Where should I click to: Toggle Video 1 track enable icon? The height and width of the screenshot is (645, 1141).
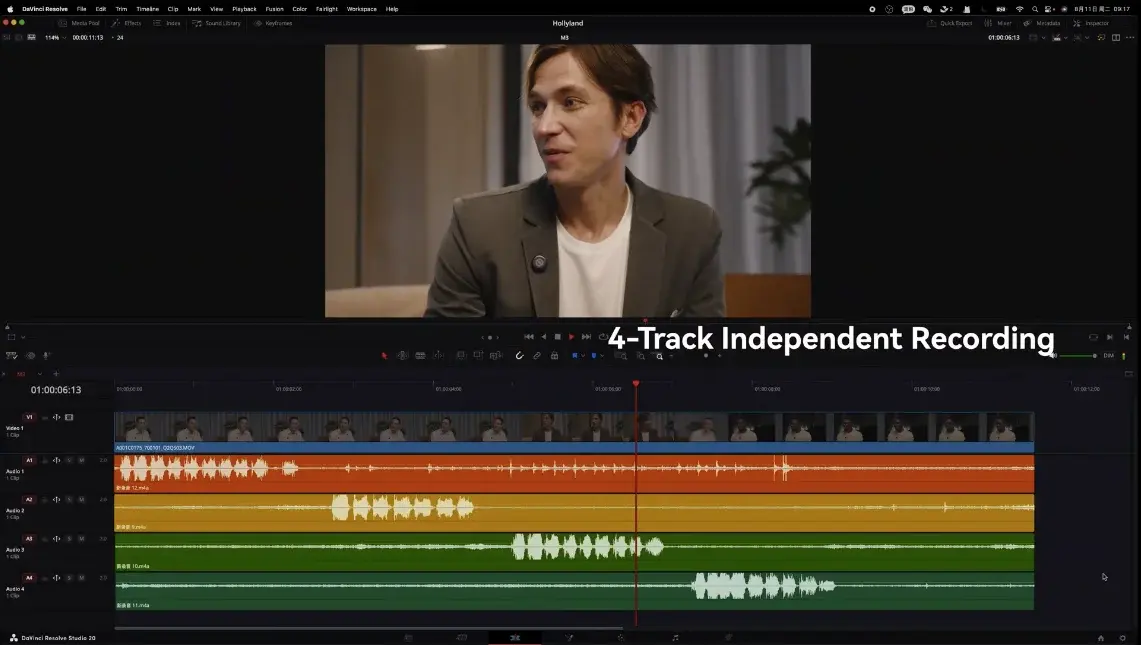pos(69,418)
